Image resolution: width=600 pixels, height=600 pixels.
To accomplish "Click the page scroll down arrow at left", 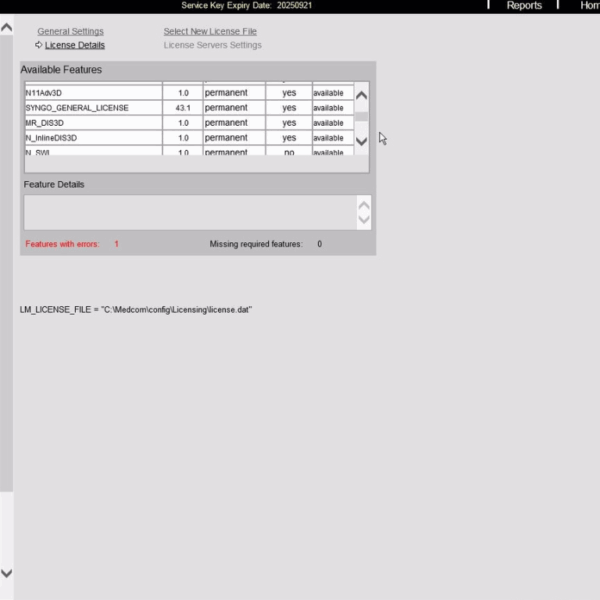I will coord(7,573).
